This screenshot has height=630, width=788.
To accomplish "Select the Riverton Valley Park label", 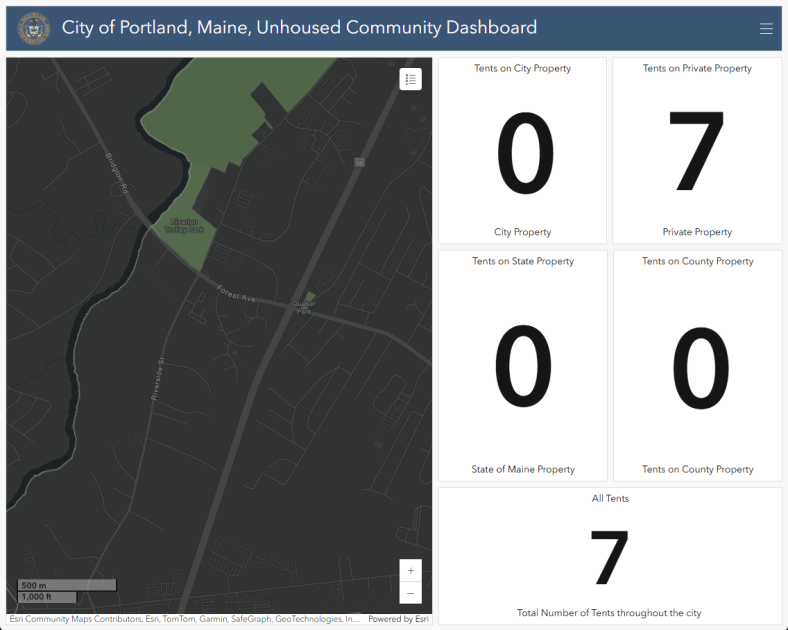I will (x=184, y=225).
